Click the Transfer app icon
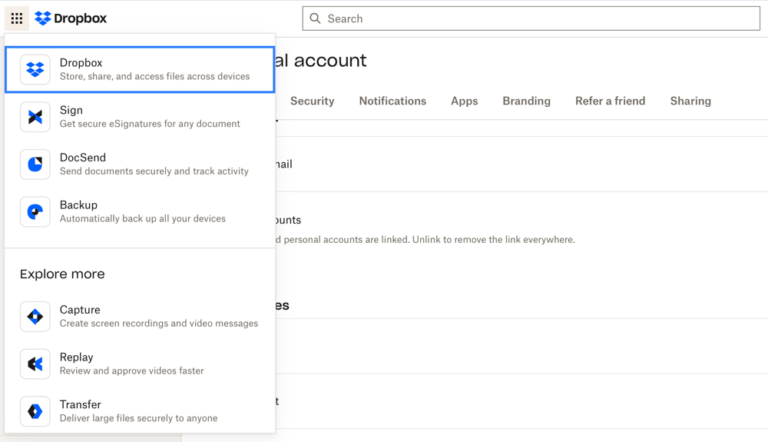Viewport: 768px width, 442px height. click(x=35, y=411)
